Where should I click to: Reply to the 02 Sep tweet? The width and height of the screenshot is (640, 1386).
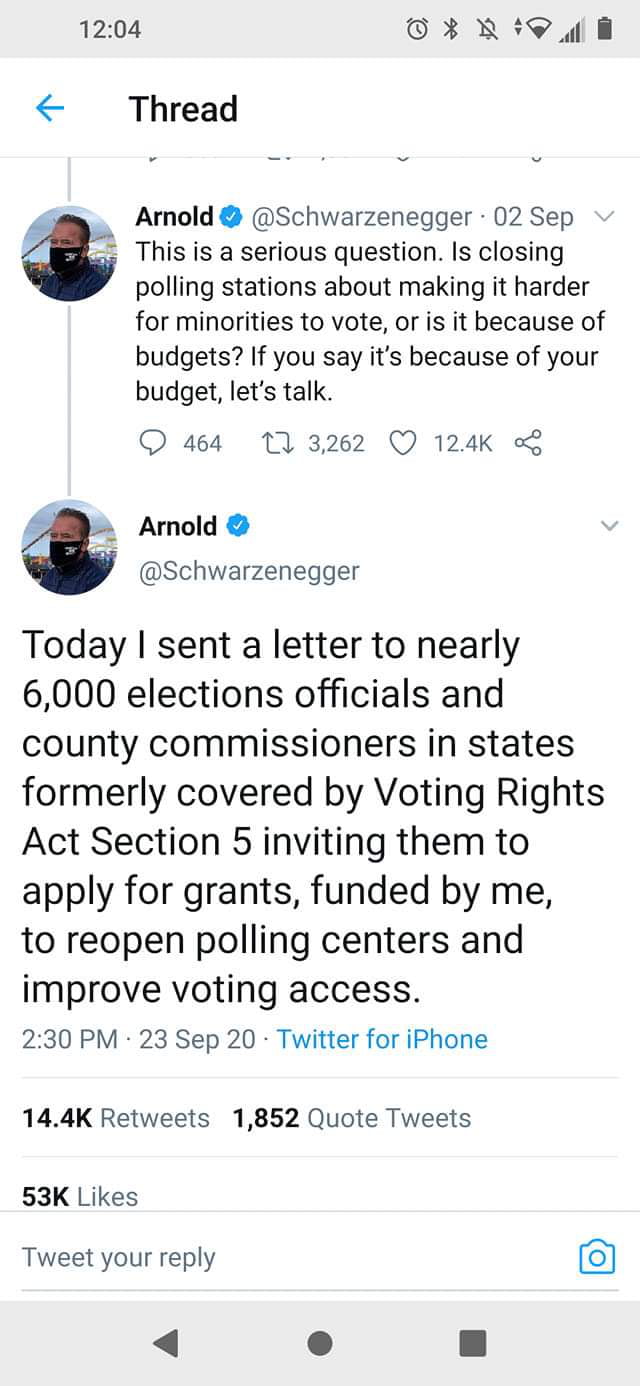tap(153, 443)
